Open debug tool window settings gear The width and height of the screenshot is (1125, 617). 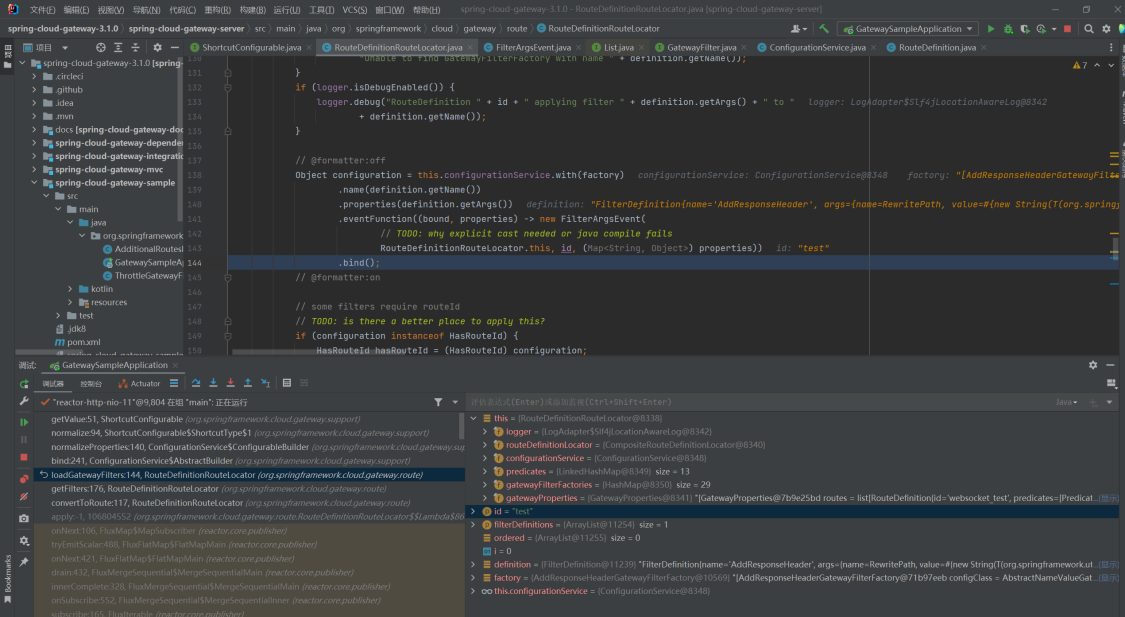coord(1093,365)
